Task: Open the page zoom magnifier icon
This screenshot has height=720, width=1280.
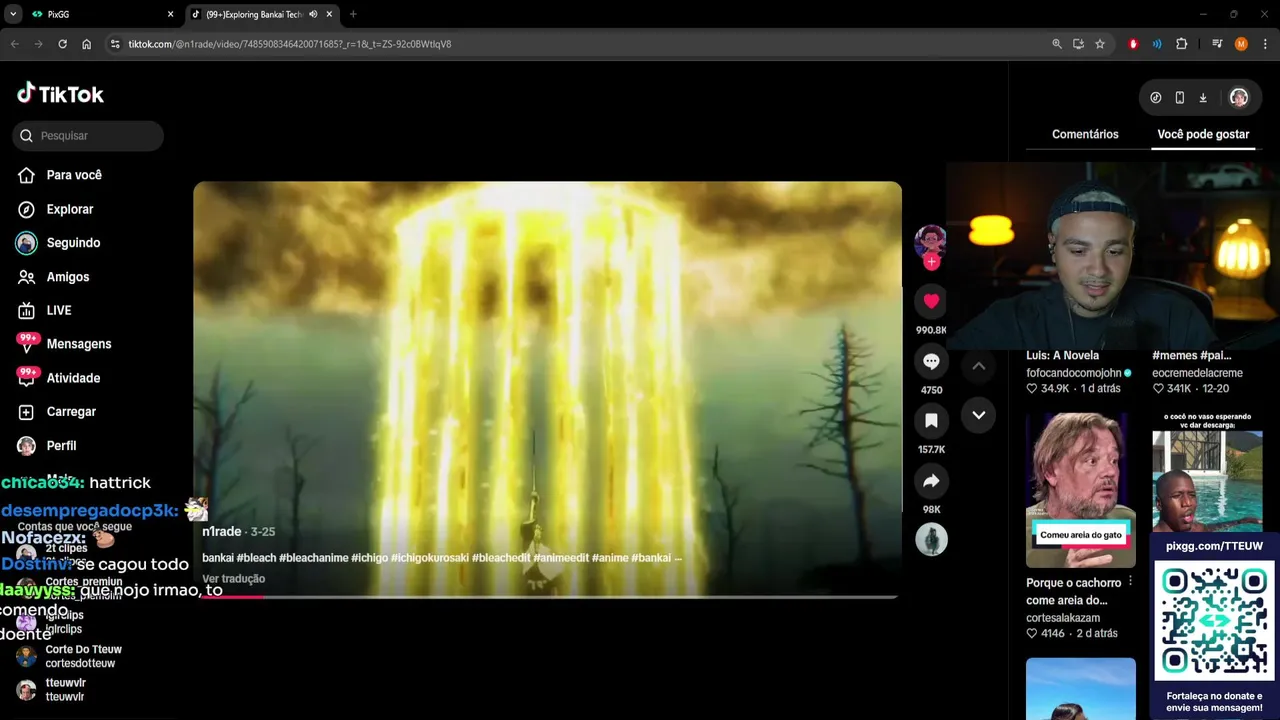Action: pos(1057,44)
